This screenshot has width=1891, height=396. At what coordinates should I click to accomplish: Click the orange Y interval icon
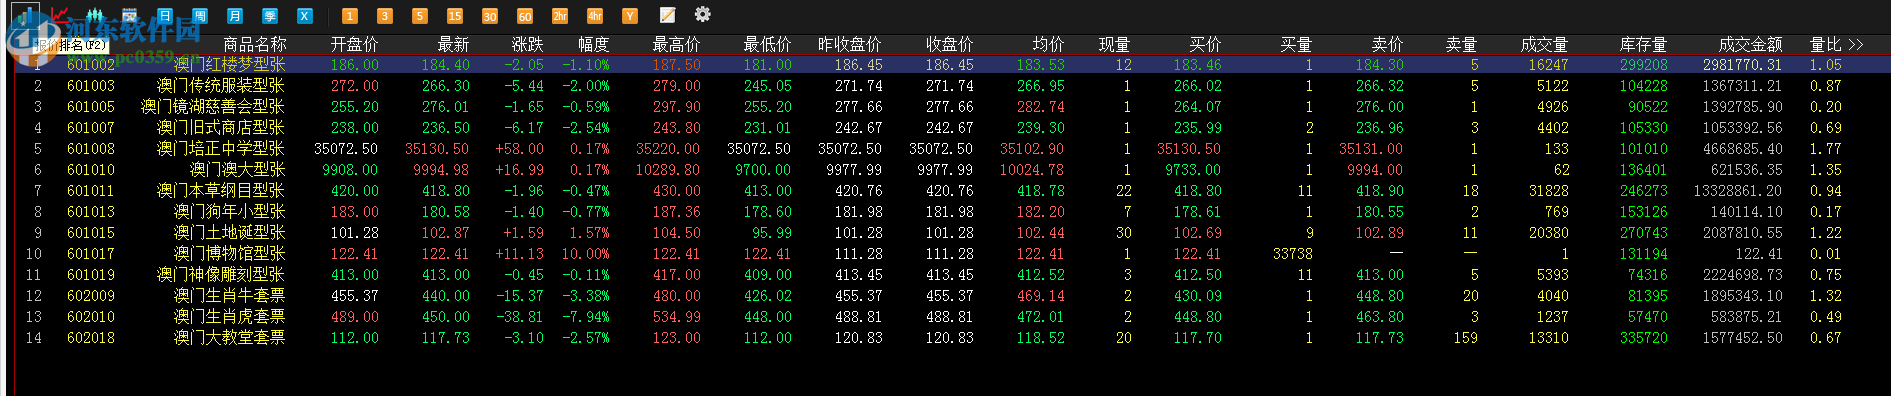tap(629, 15)
